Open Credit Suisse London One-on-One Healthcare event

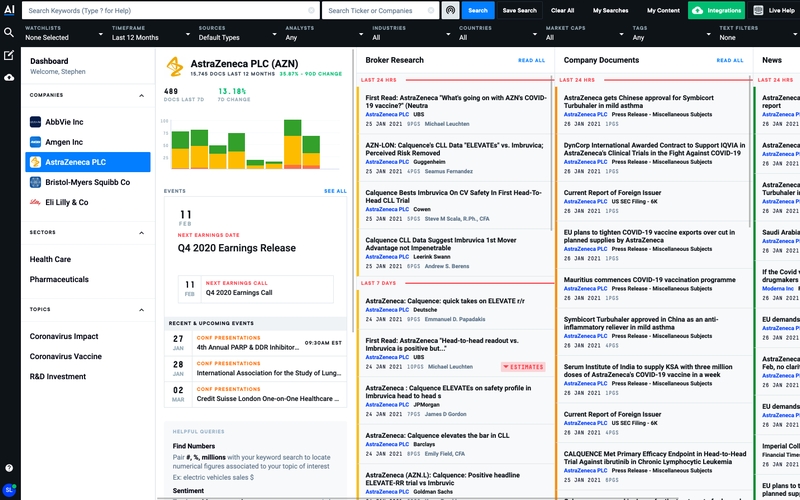tap(256, 394)
